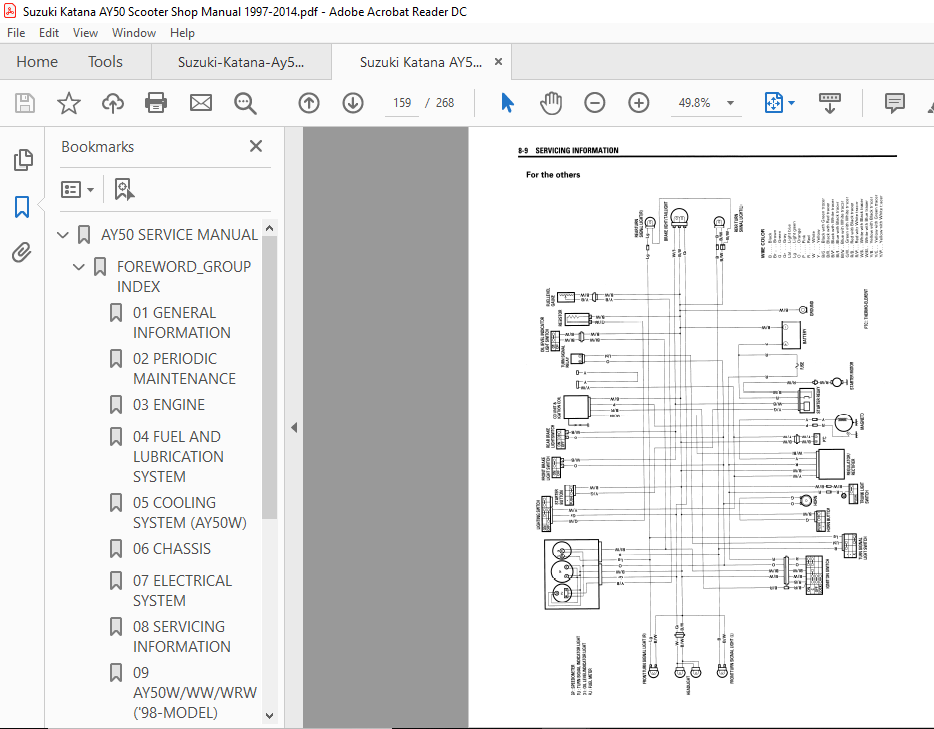
Task: Open the Help menu
Action: click(182, 33)
